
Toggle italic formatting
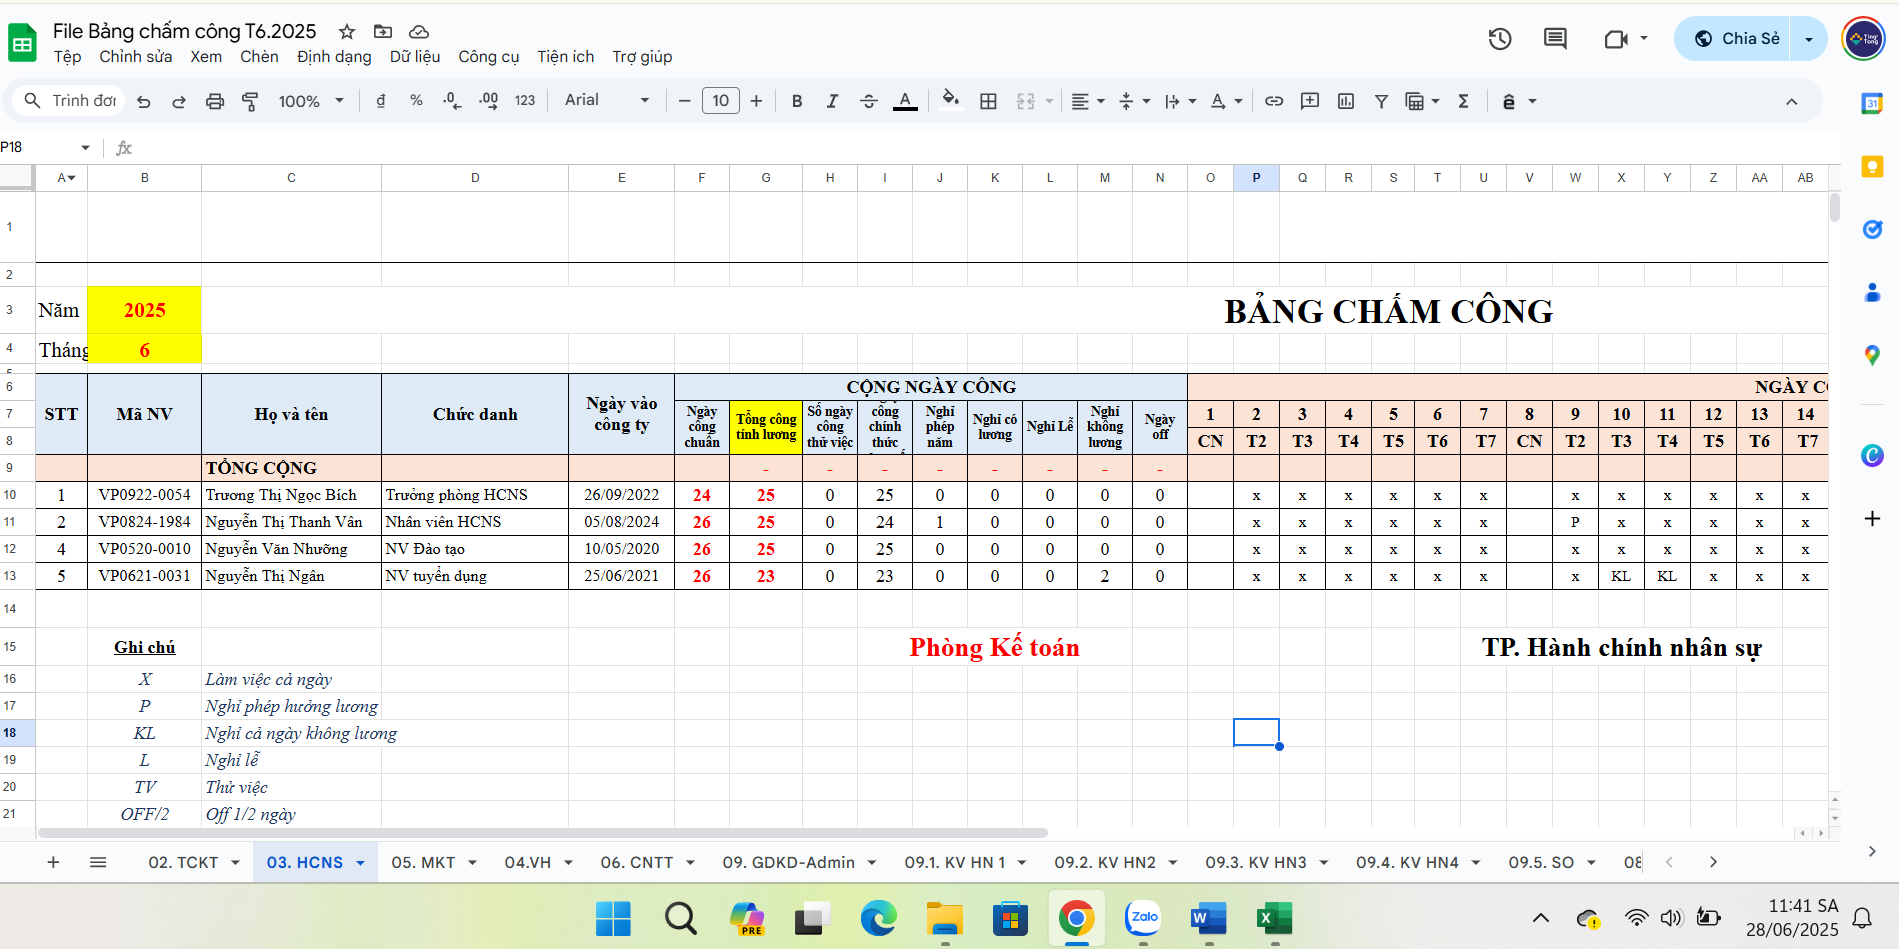click(832, 101)
